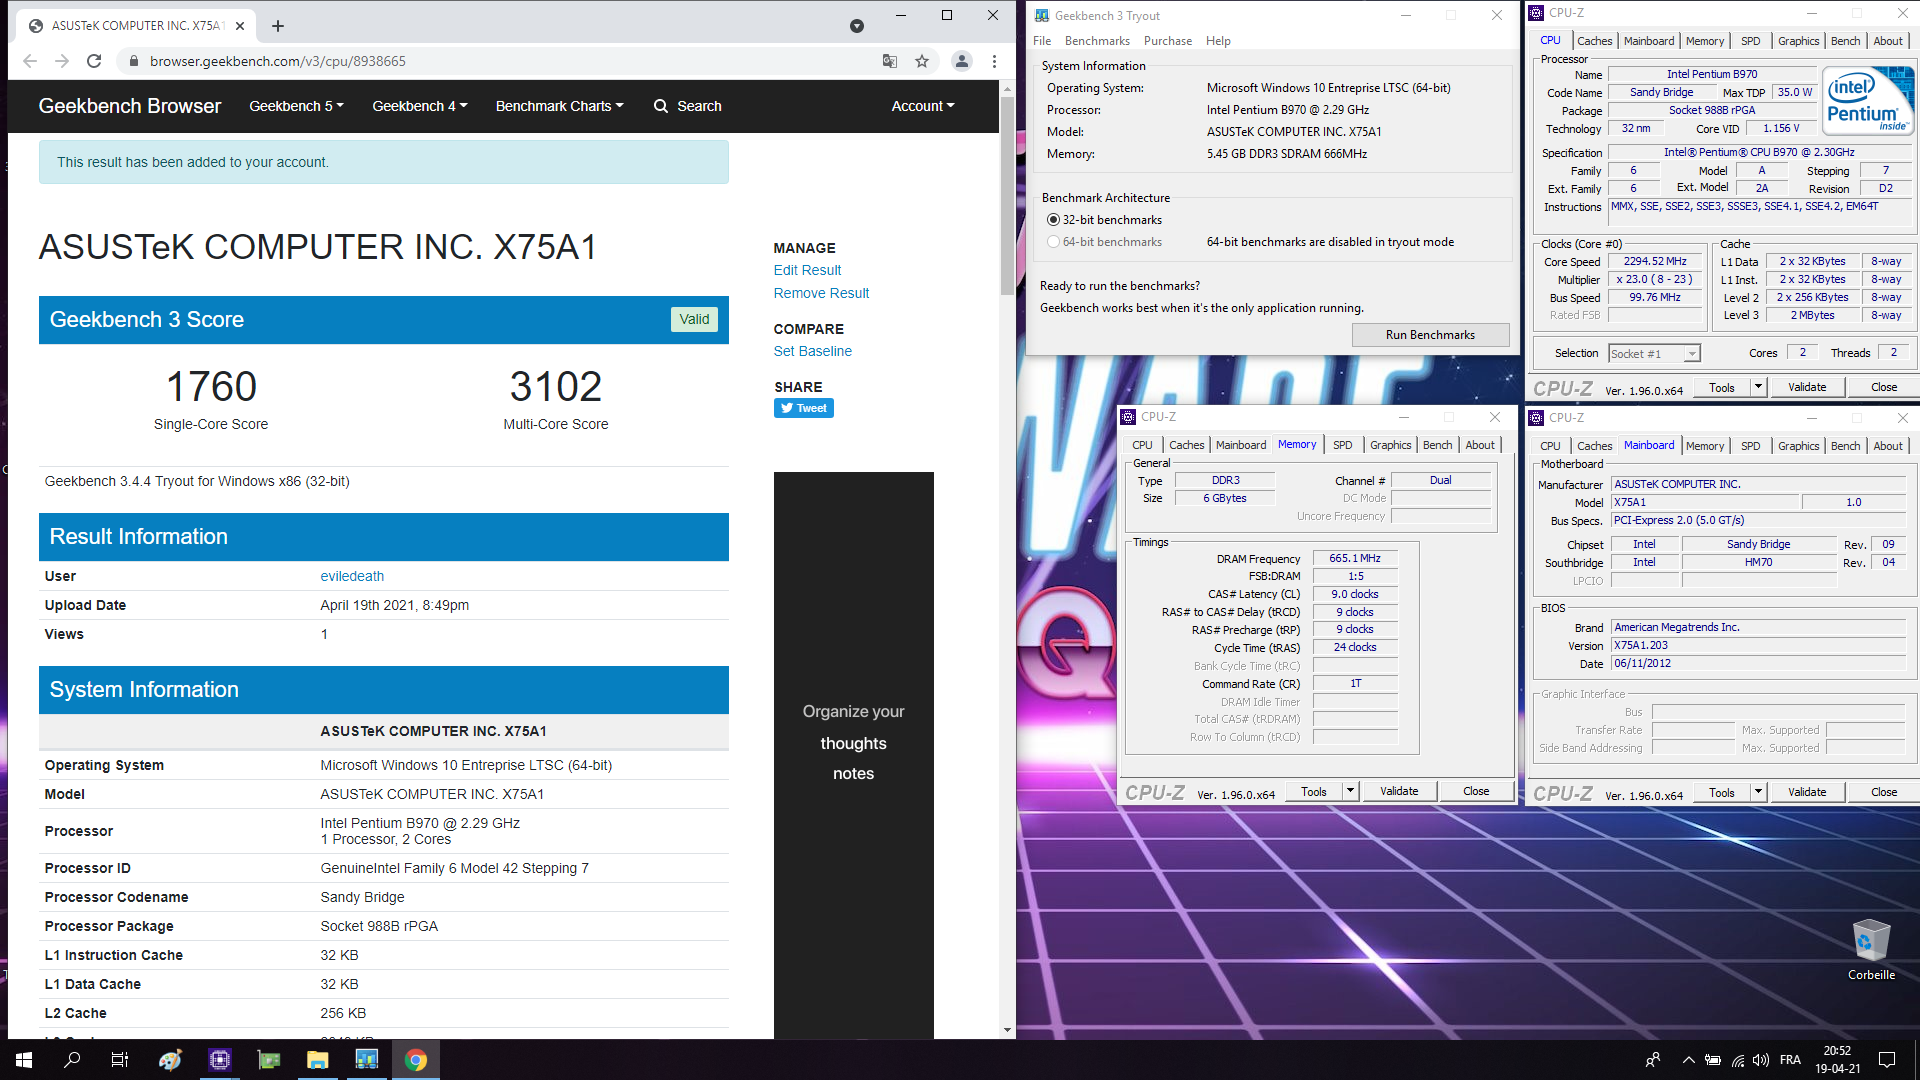Click Close button in top CPU-Z window

pyautogui.click(x=1884, y=387)
